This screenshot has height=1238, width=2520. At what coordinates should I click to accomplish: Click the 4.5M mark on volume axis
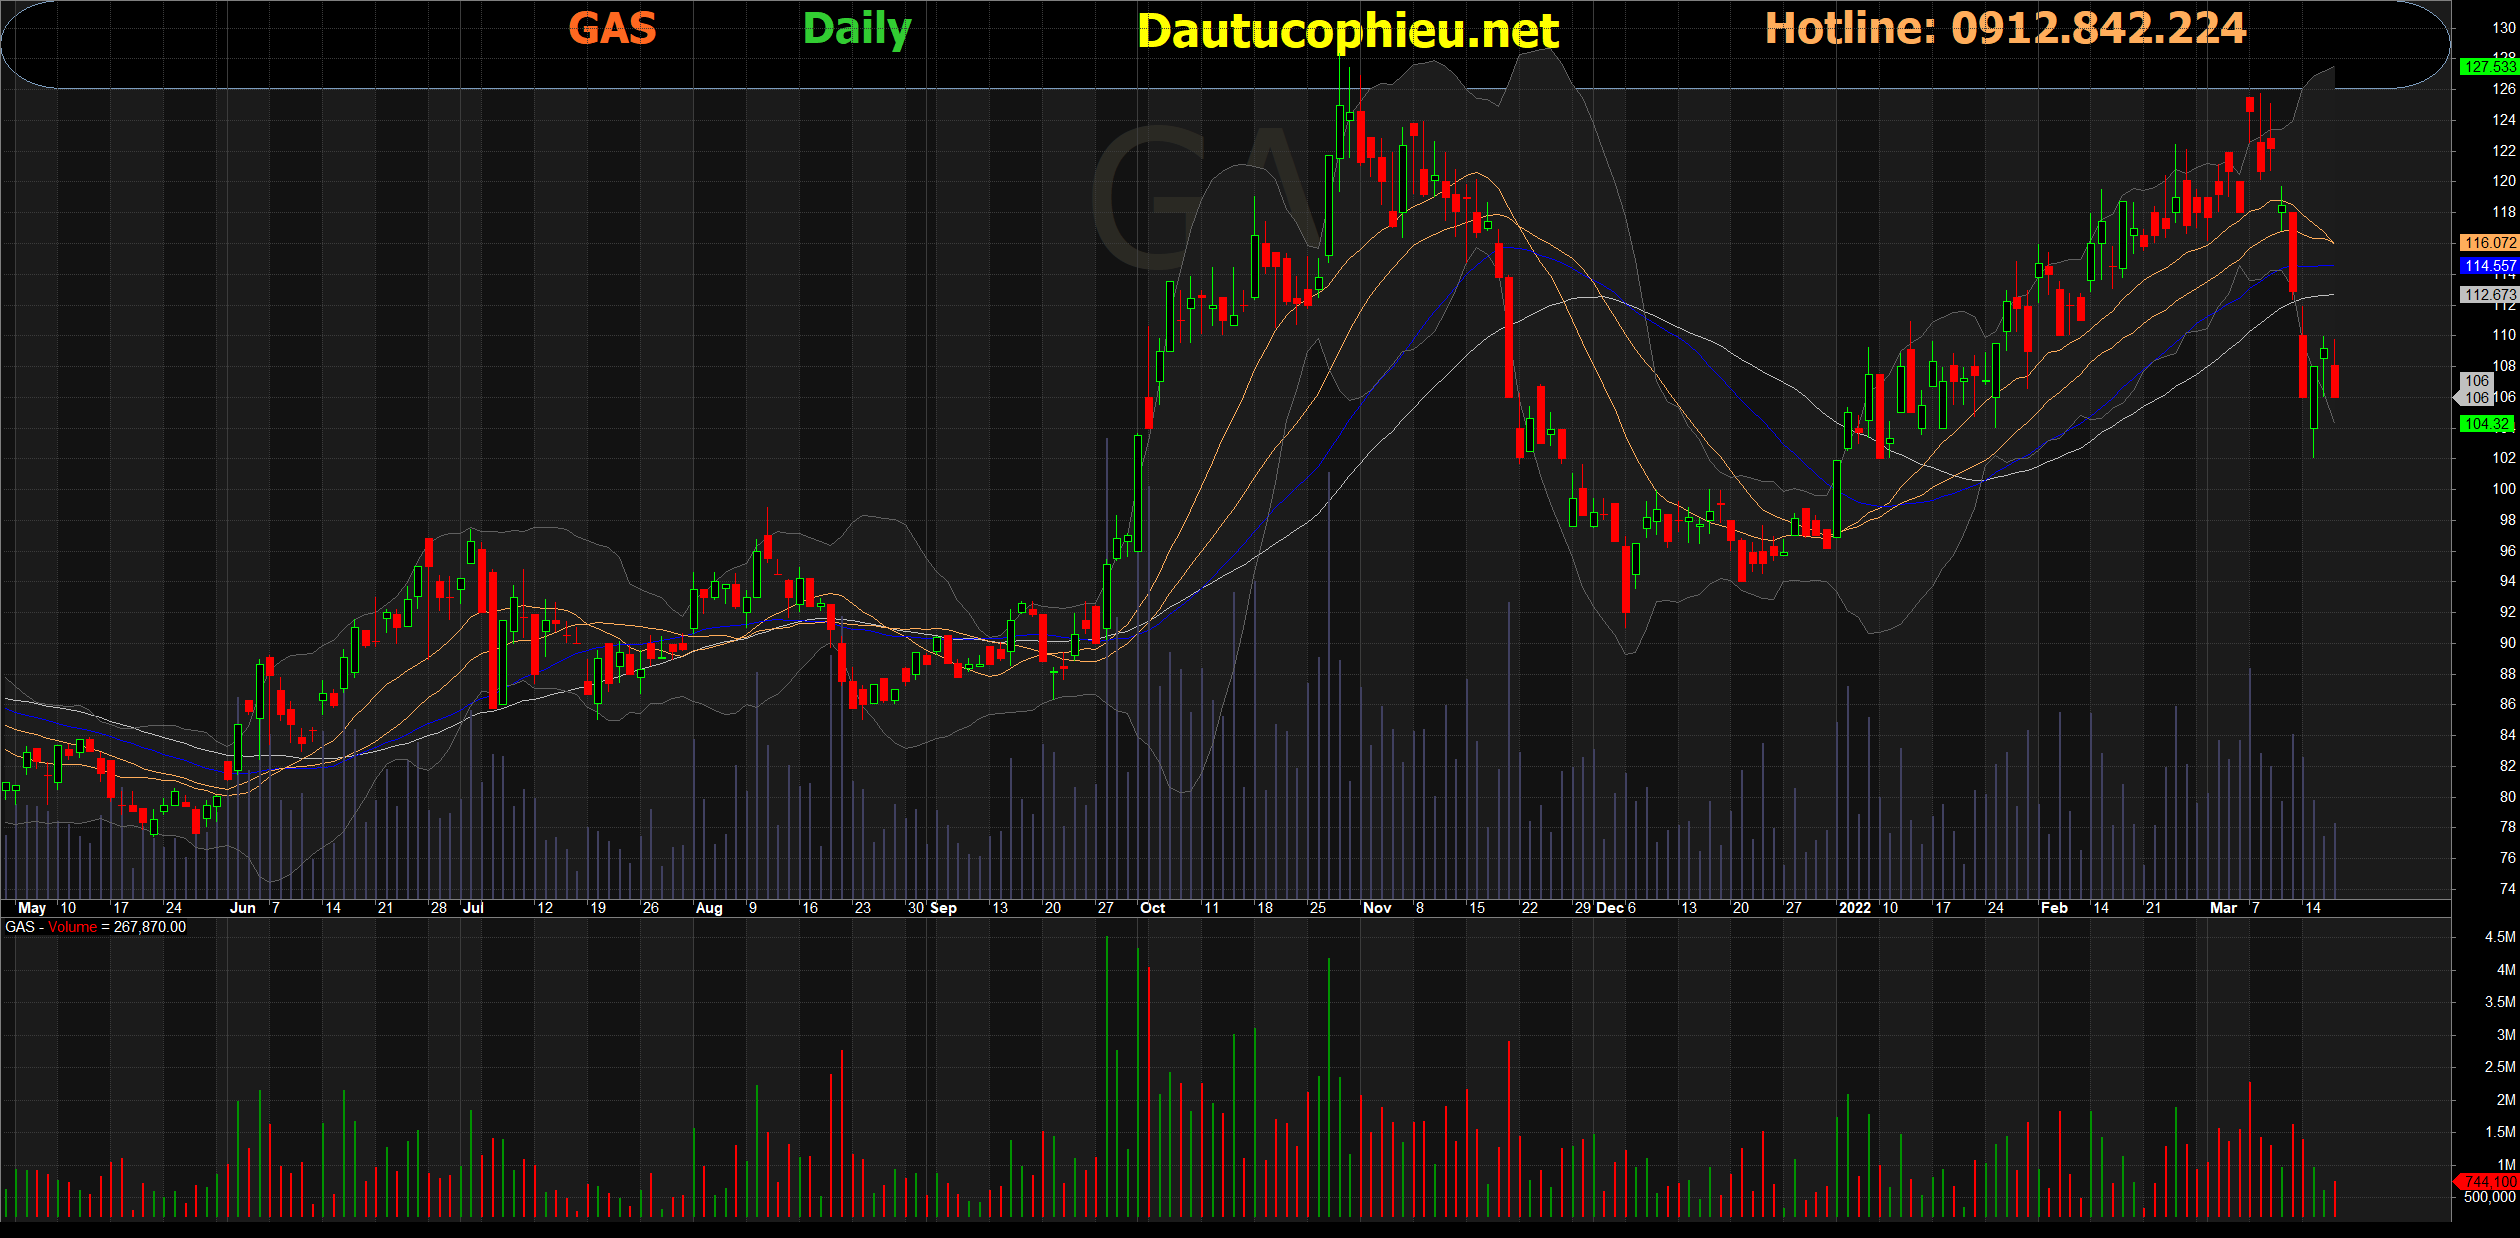coord(2499,937)
